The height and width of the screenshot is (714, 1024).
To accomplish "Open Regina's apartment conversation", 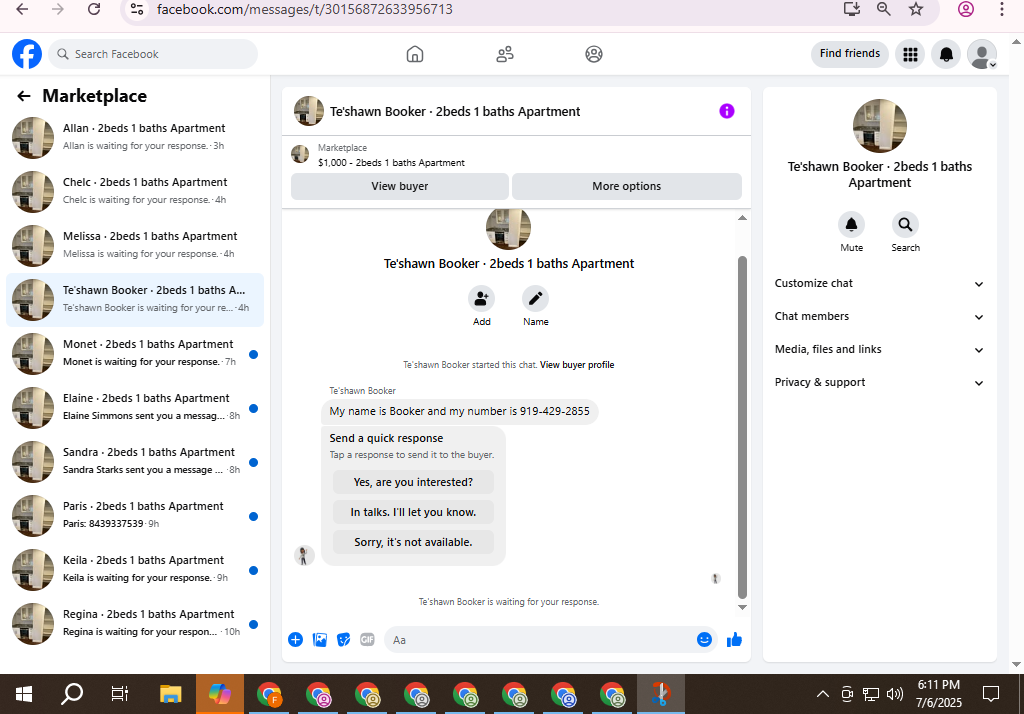I will pyautogui.click(x=135, y=624).
